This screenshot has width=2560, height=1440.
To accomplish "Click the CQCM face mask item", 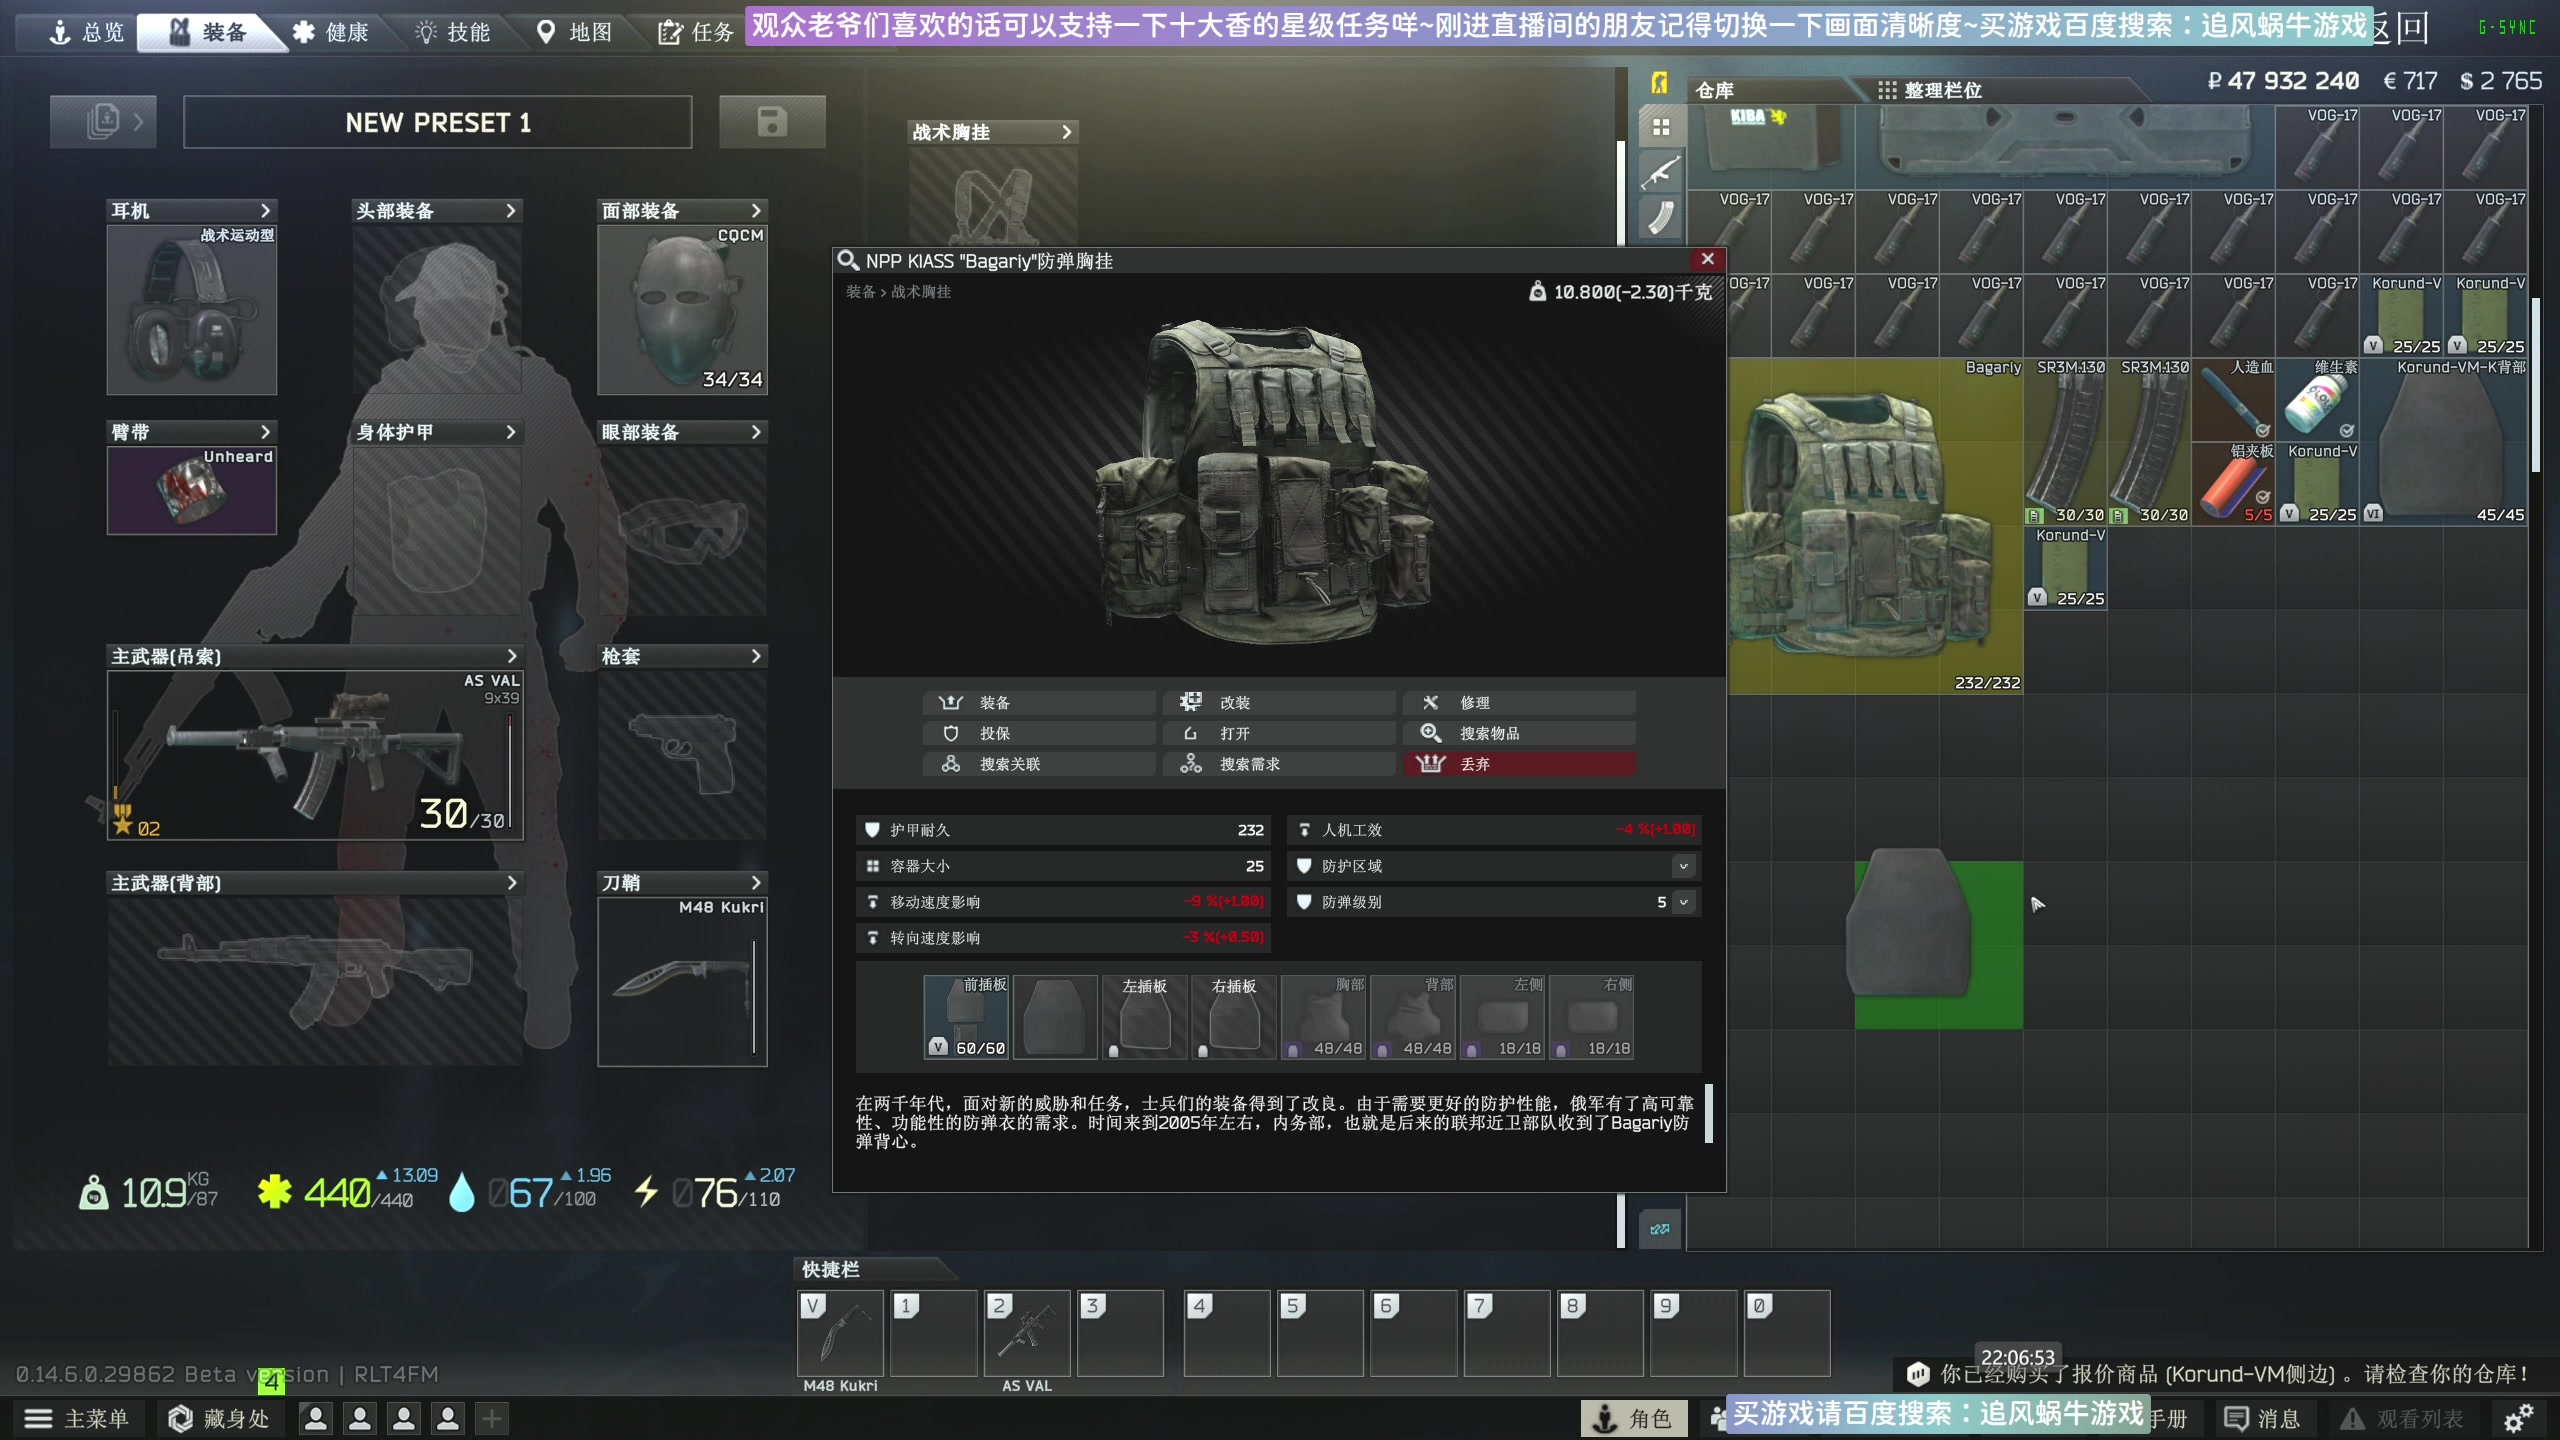I will (682, 310).
